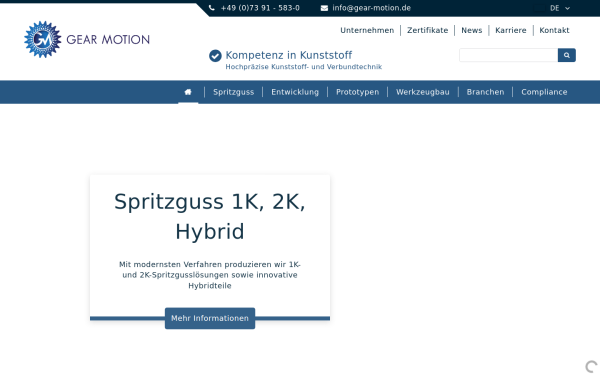Click the magnifier search button
The height and width of the screenshot is (375, 600).
(567, 55)
